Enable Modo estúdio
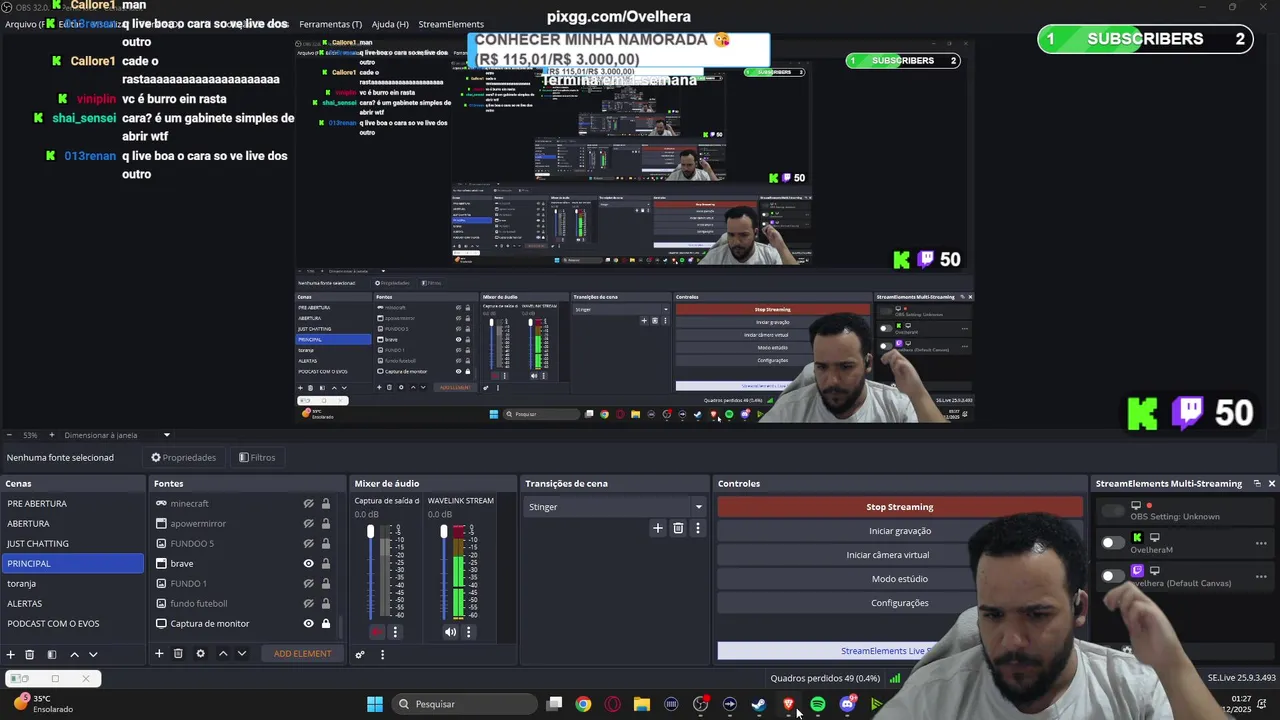This screenshot has width=1280, height=720. (x=899, y=579)
